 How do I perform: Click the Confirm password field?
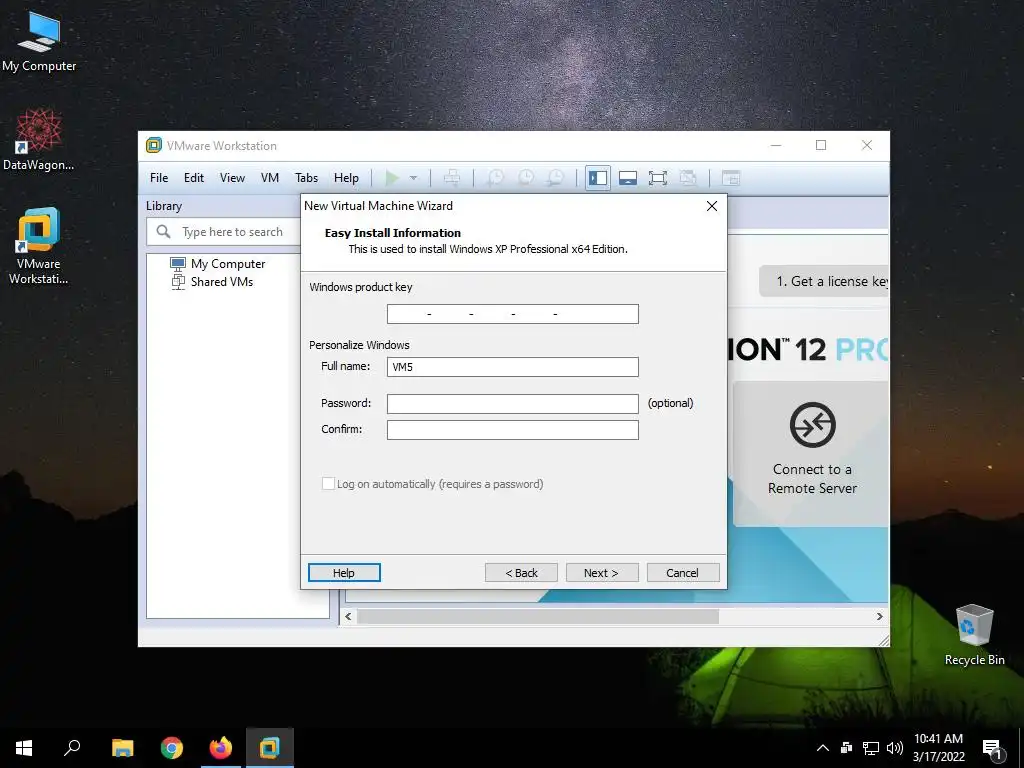(x=513, y=430)
